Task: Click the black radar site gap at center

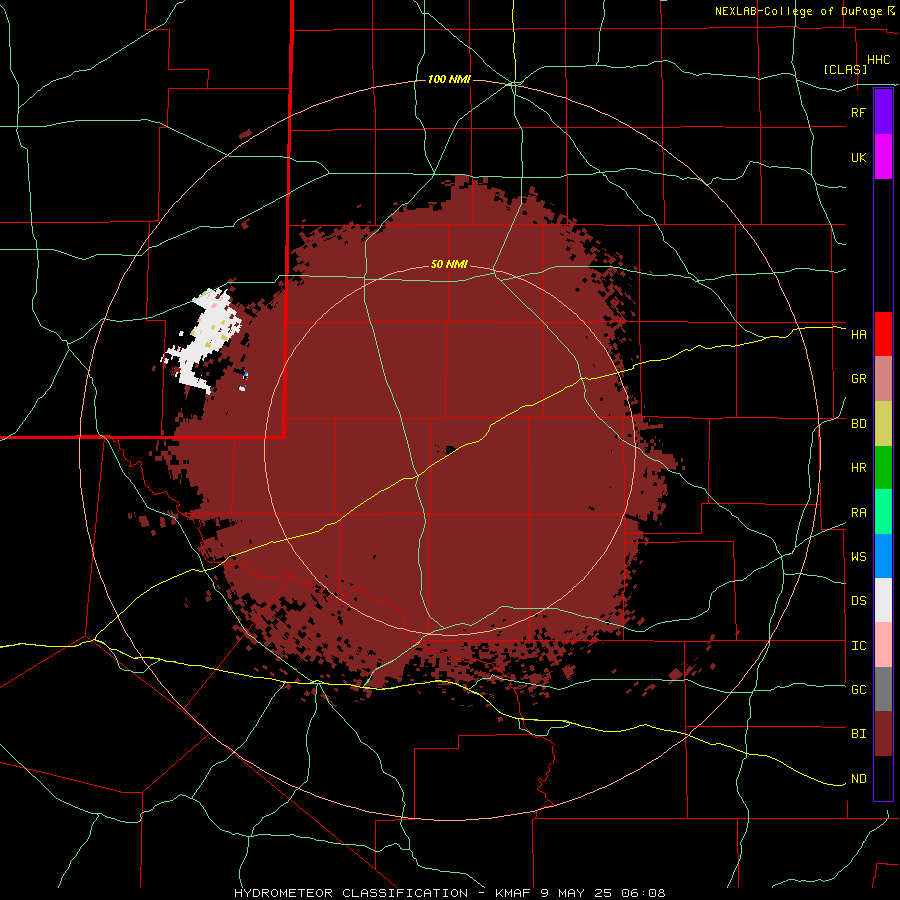Action: [450, 449]
